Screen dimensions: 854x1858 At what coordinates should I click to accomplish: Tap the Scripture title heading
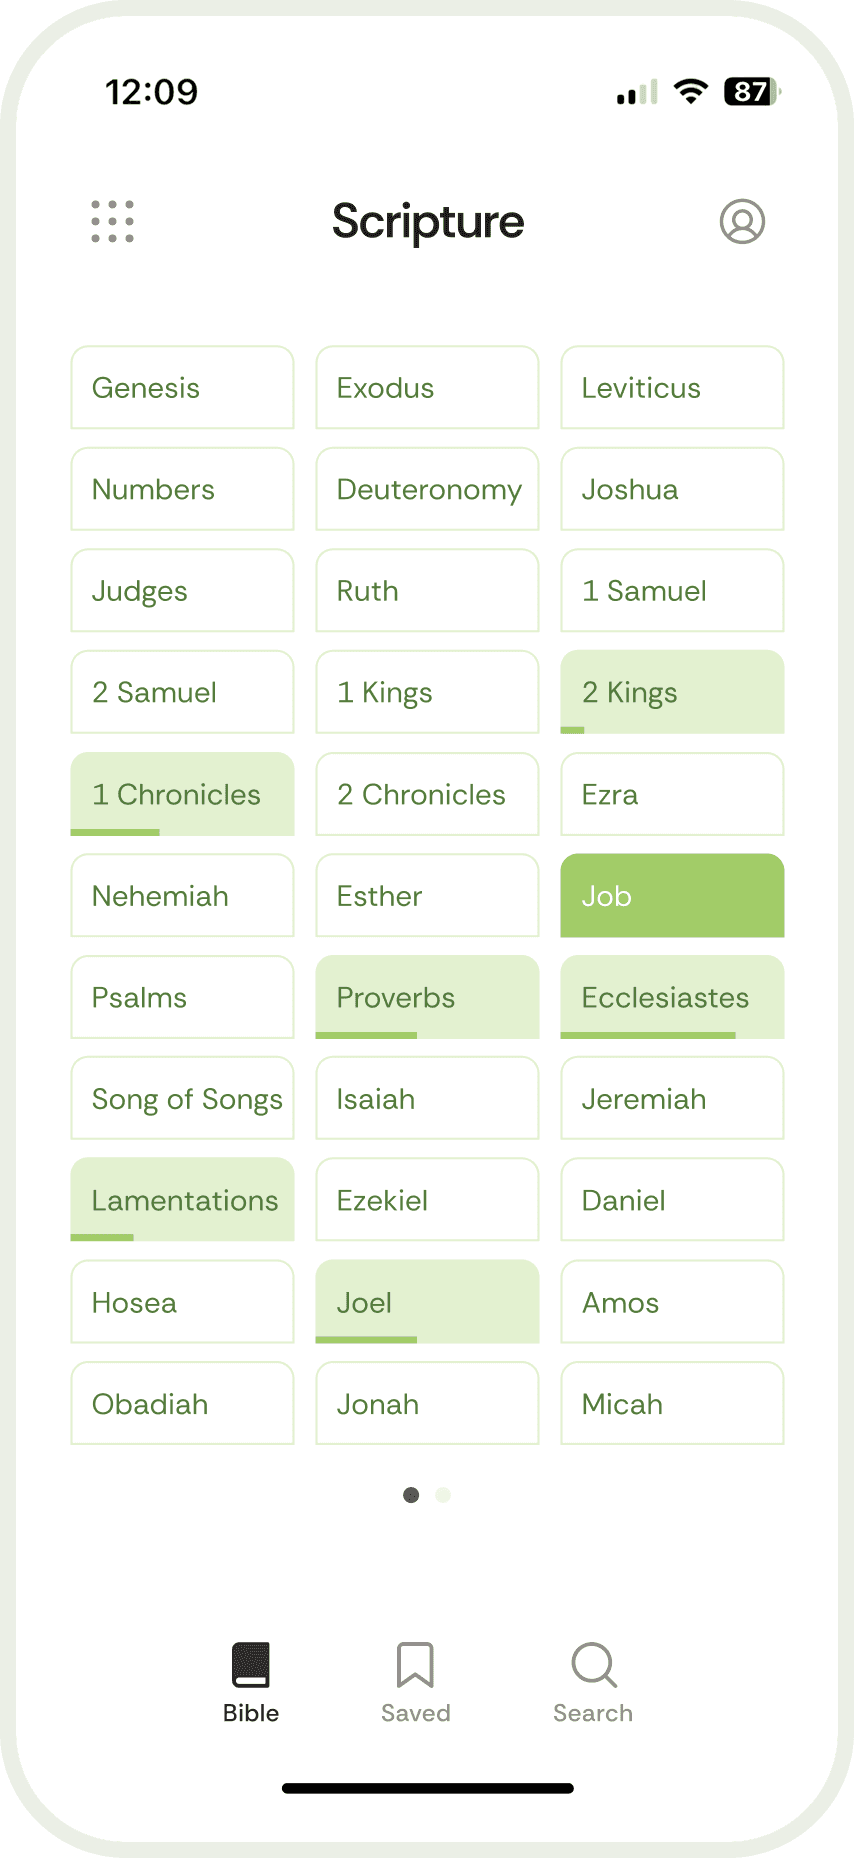pos(428,222)
